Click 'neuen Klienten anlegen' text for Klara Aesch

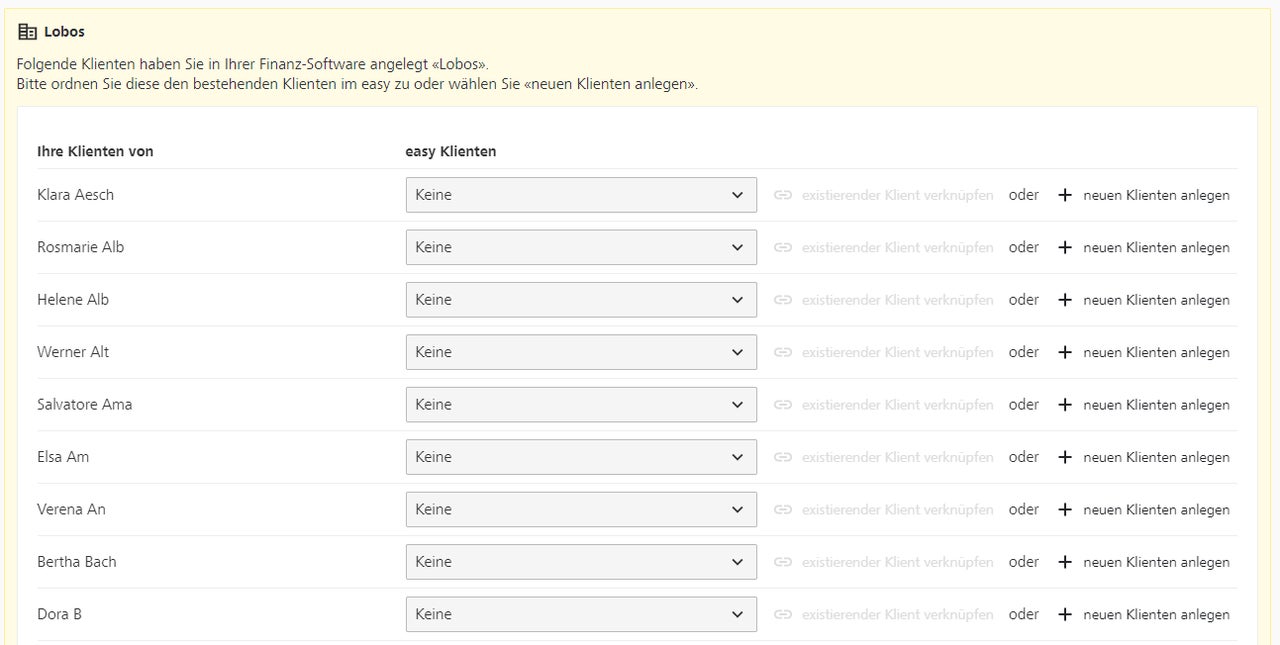[1157, 195]
